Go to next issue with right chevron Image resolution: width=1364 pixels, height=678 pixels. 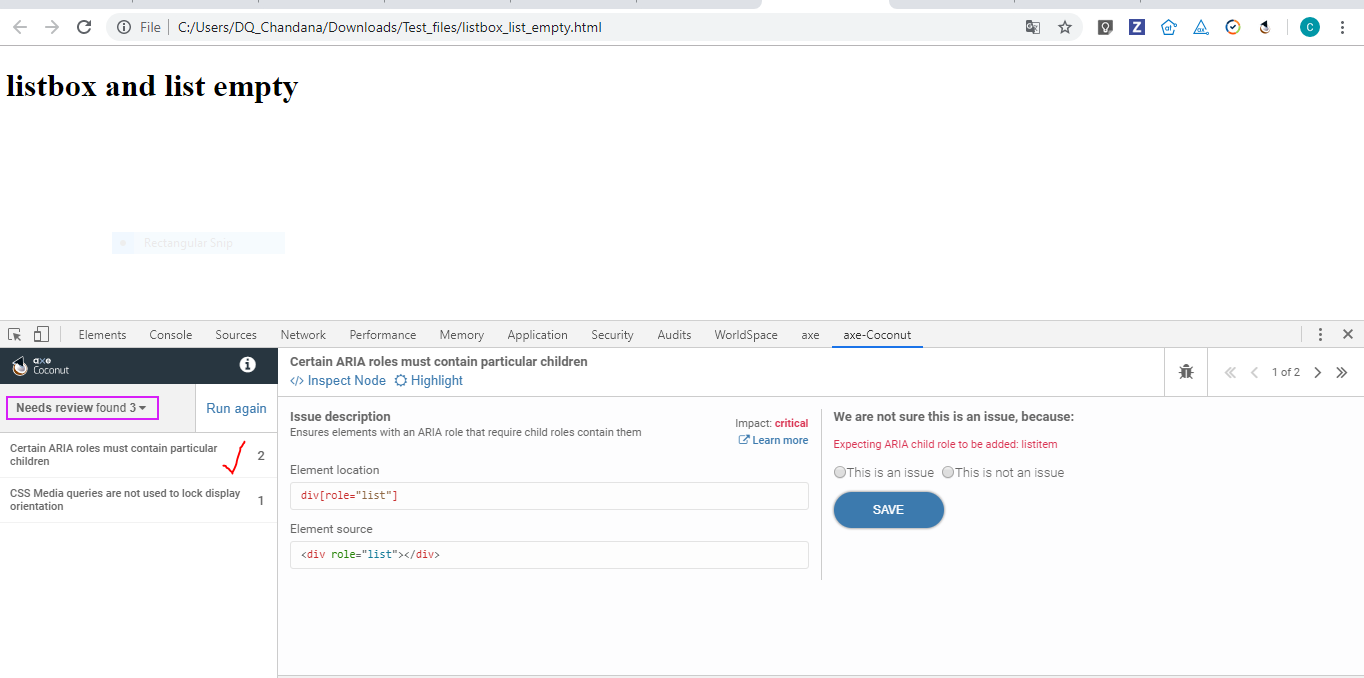[1317, 371]
